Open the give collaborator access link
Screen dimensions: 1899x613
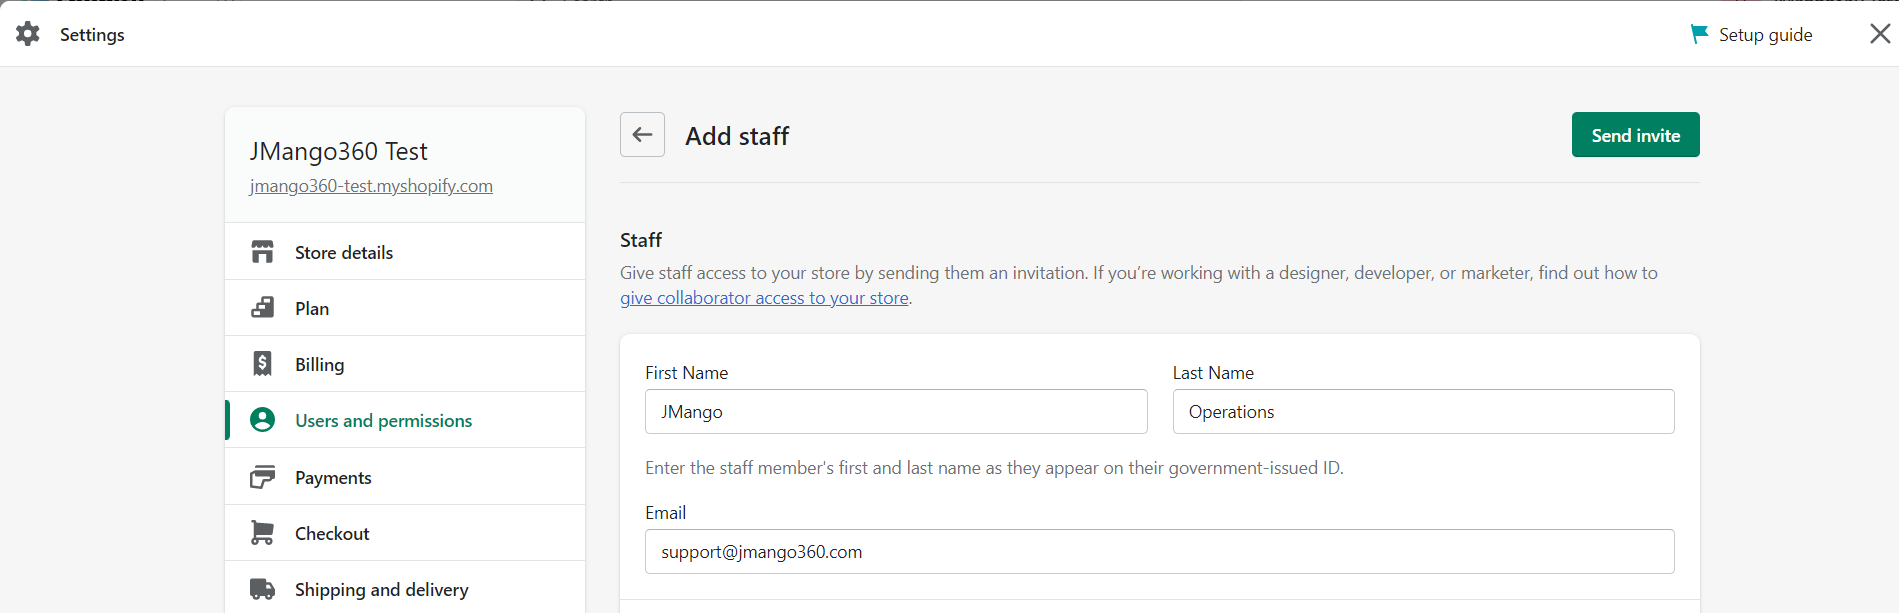click(x=764, y=298)
